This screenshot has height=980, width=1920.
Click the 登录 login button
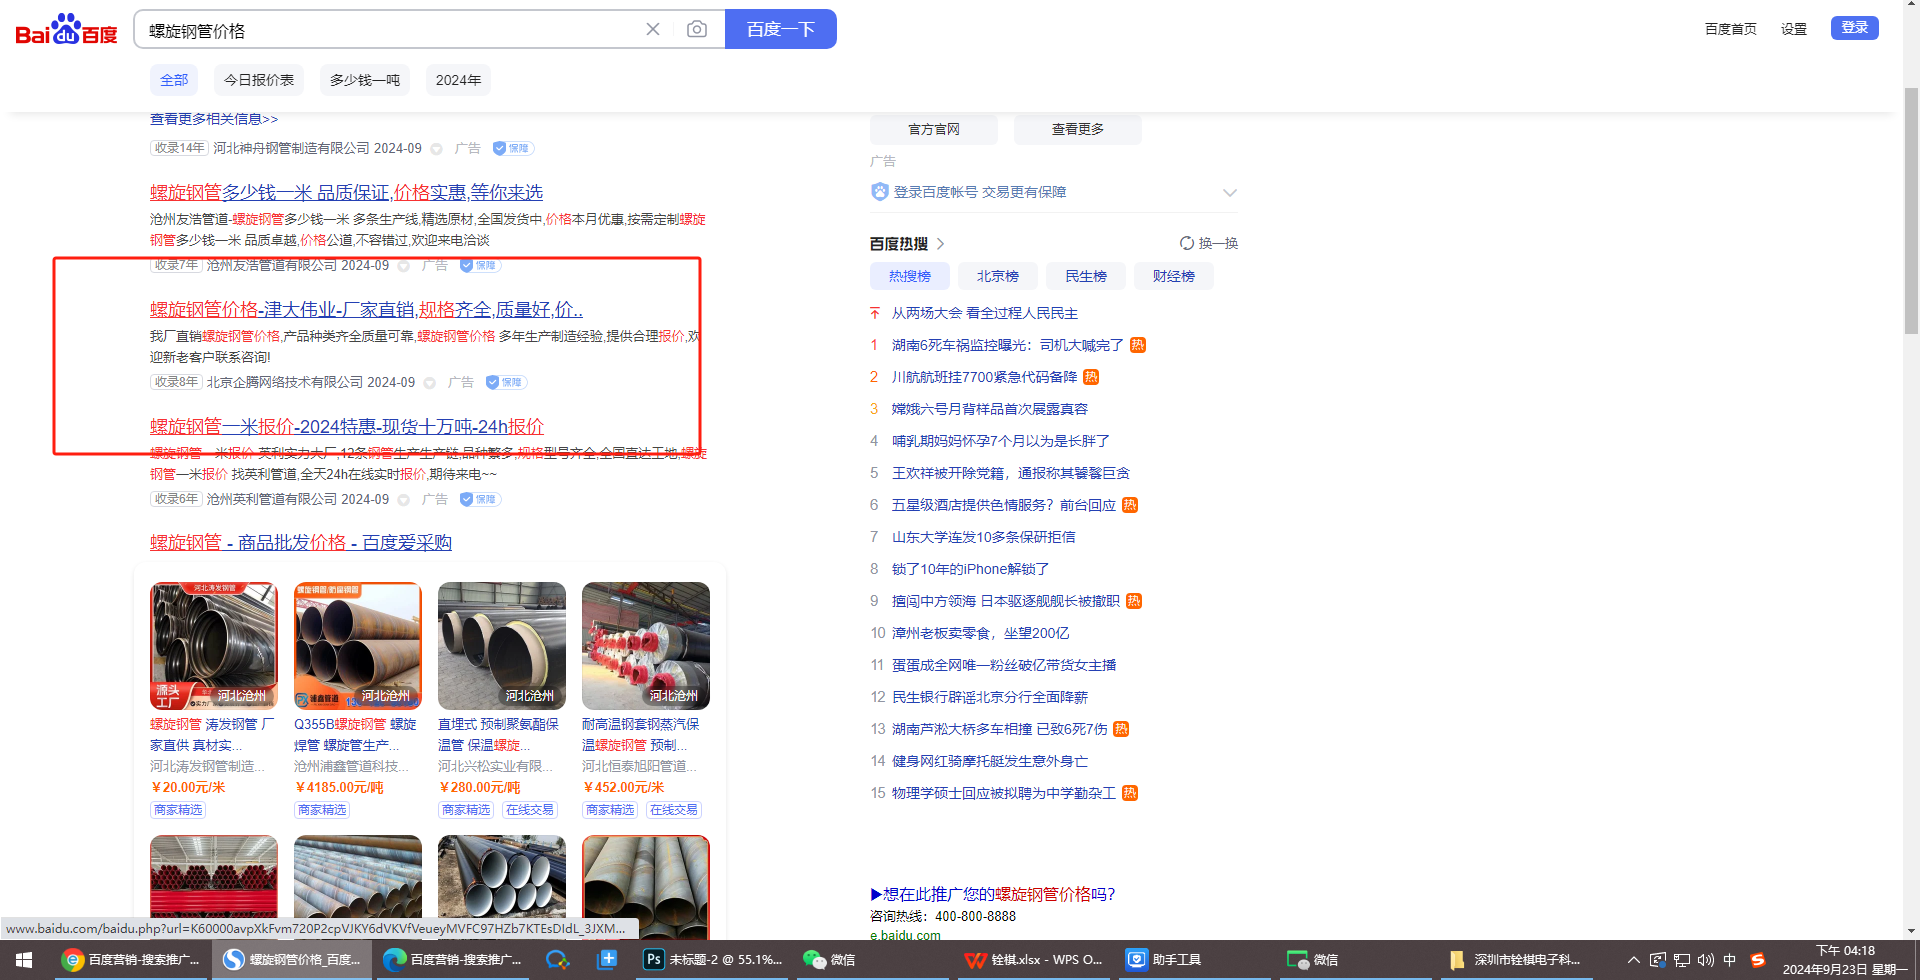pyautogui.click(x=1854, y=28)
